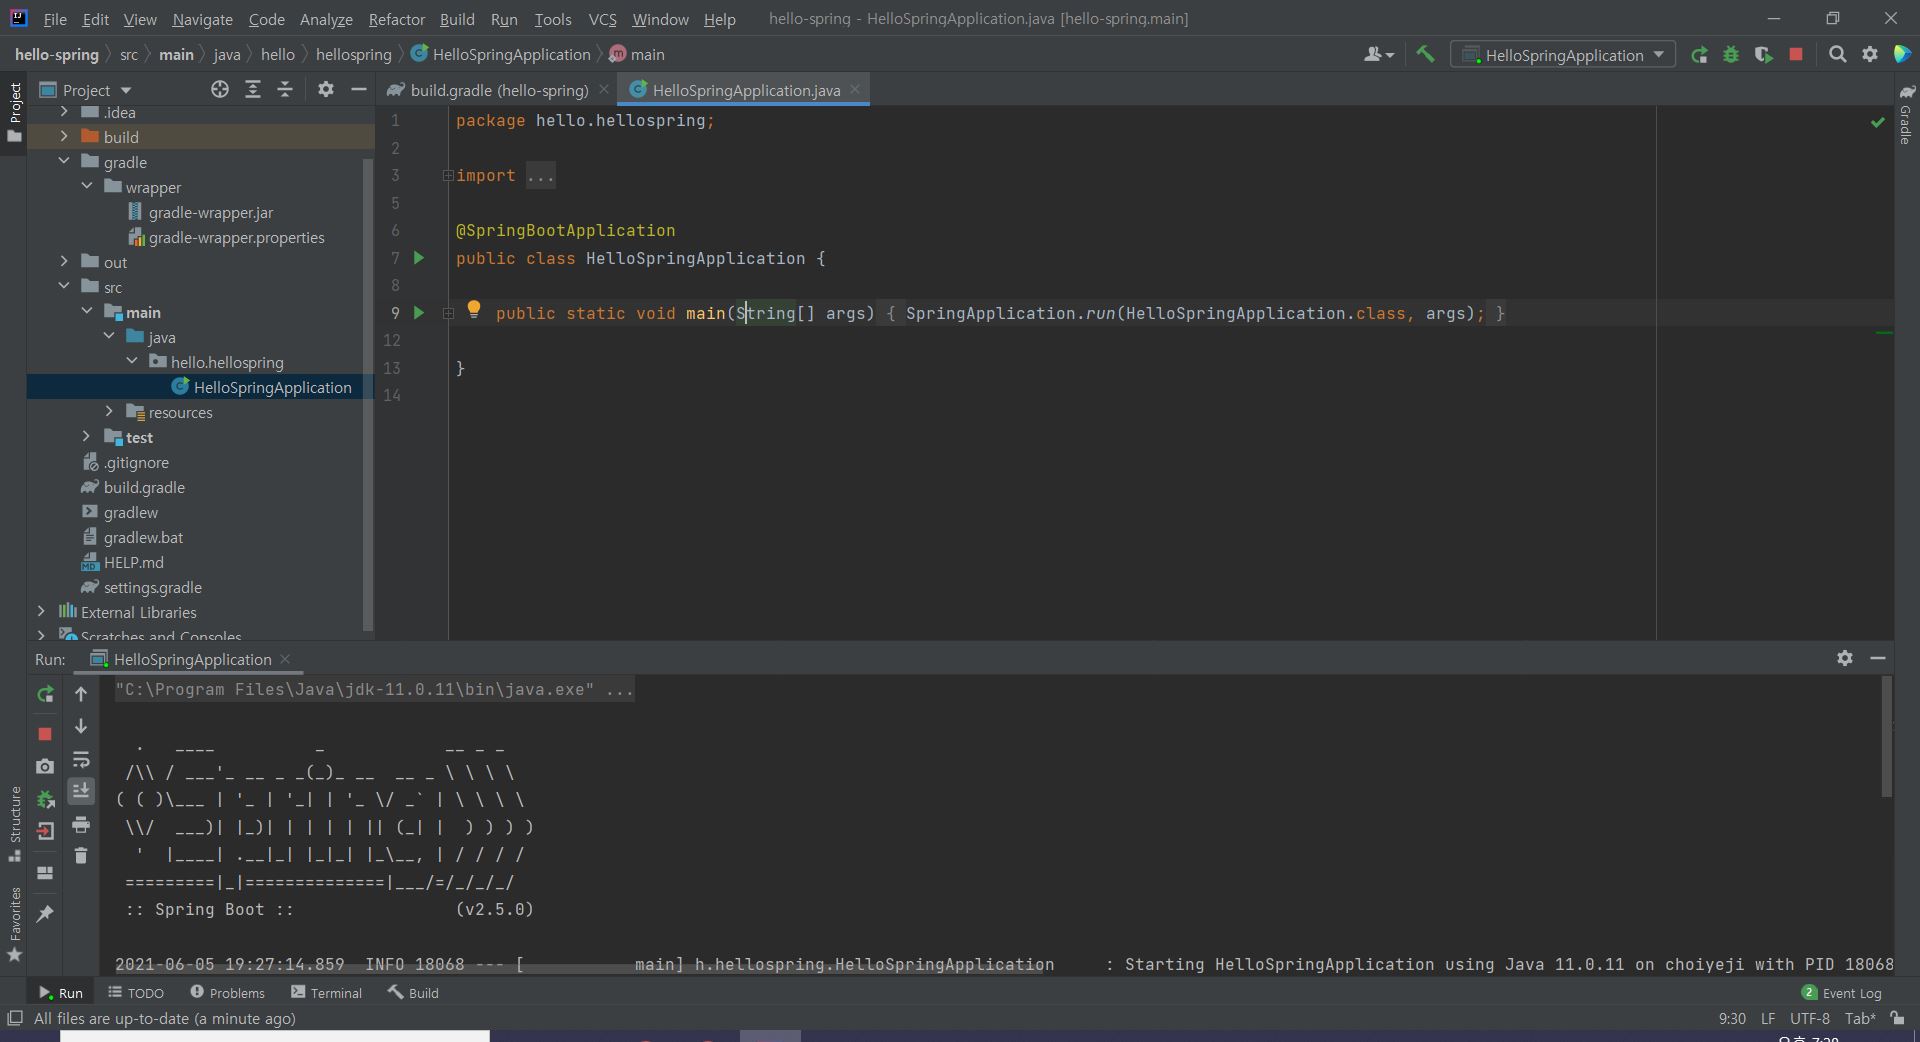Toggle scroll-to-end in Run console
Screen dimensions: 1920x1042
coord(81,791)
